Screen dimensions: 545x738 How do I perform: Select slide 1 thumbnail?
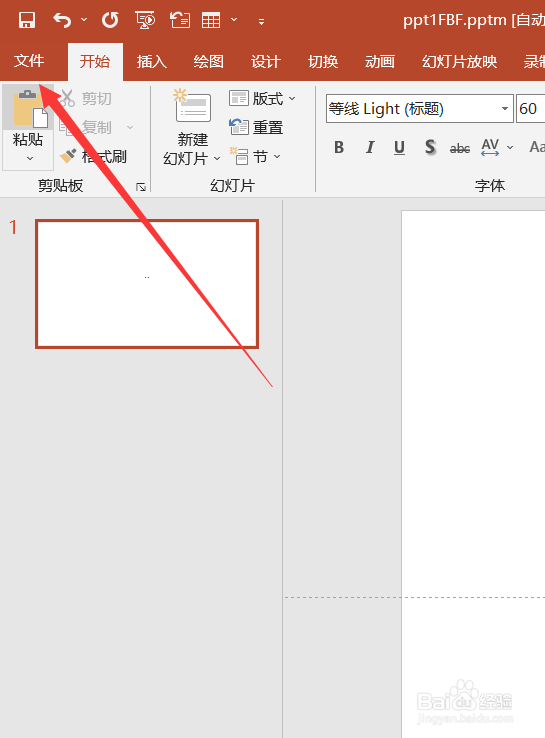(147, 284)
